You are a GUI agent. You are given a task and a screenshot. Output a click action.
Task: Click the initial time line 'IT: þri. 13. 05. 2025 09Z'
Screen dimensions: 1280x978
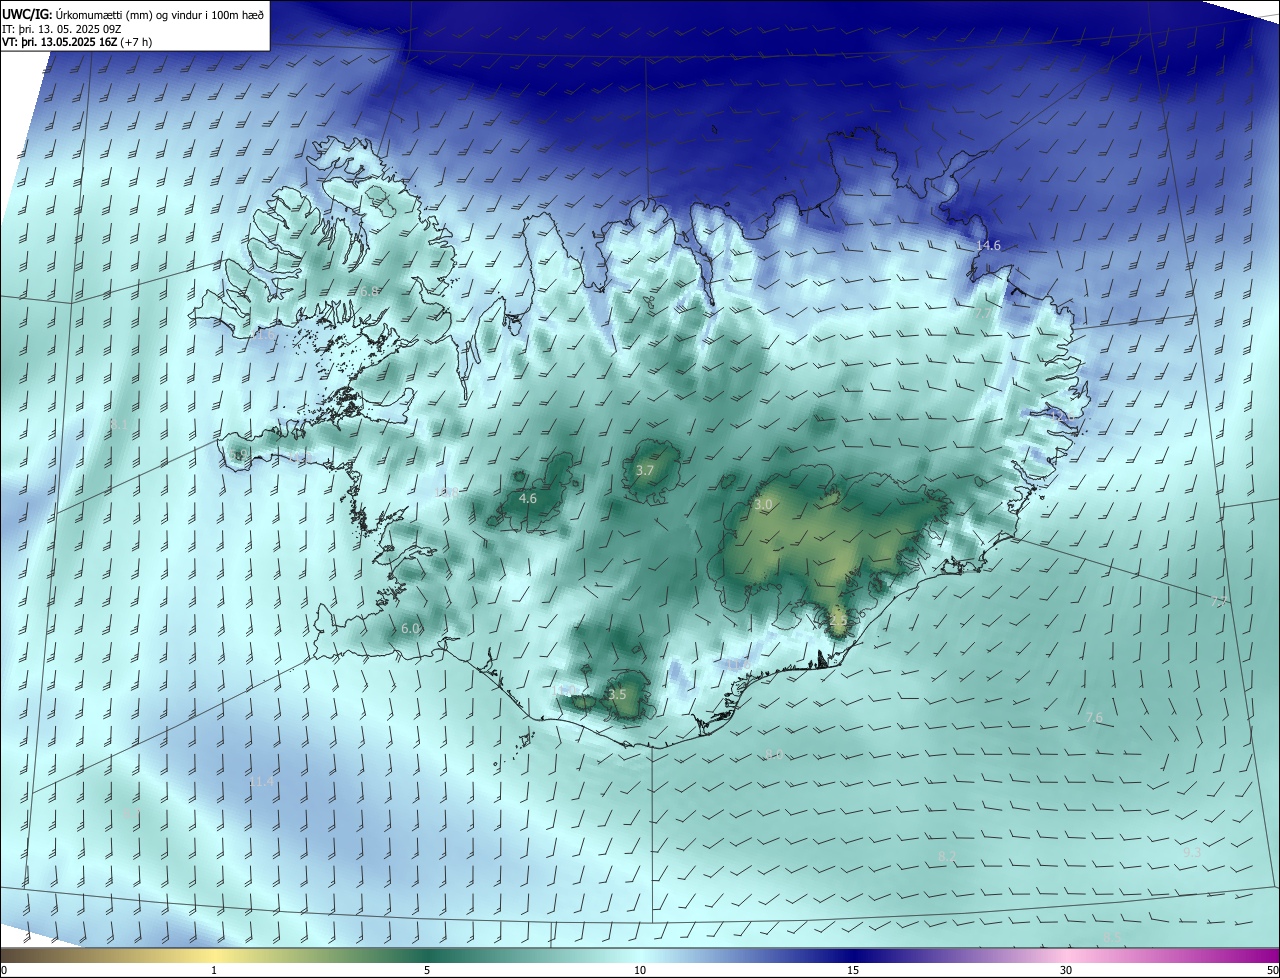[63, 29]
